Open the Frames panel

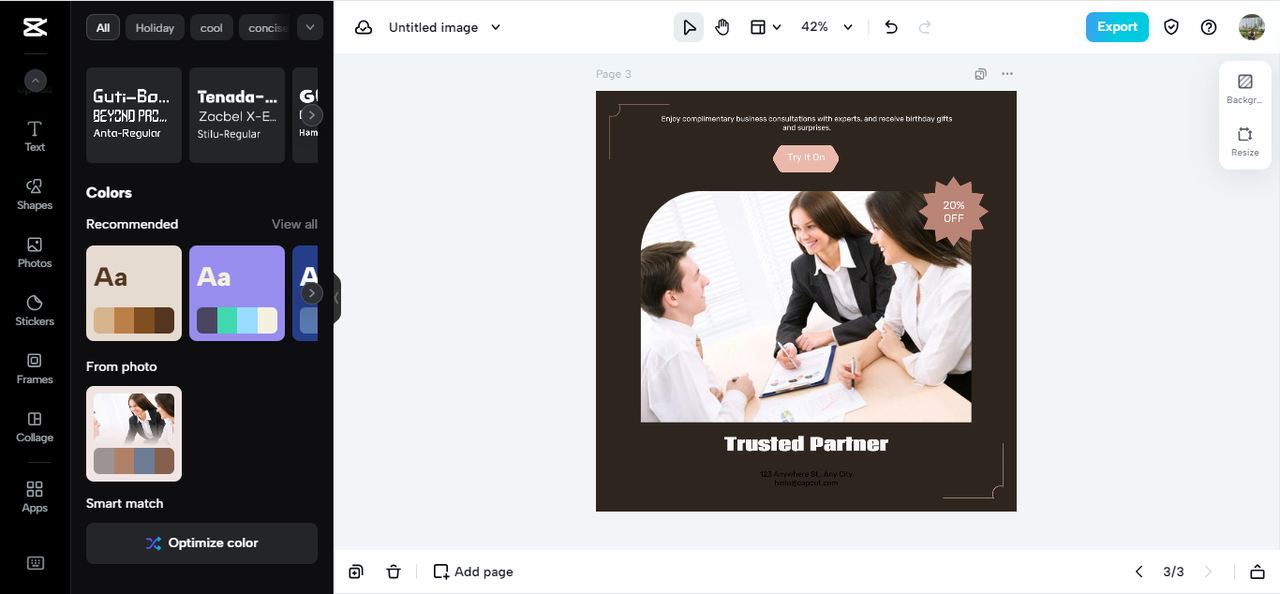pyautogui.click(x=35, y=368)
